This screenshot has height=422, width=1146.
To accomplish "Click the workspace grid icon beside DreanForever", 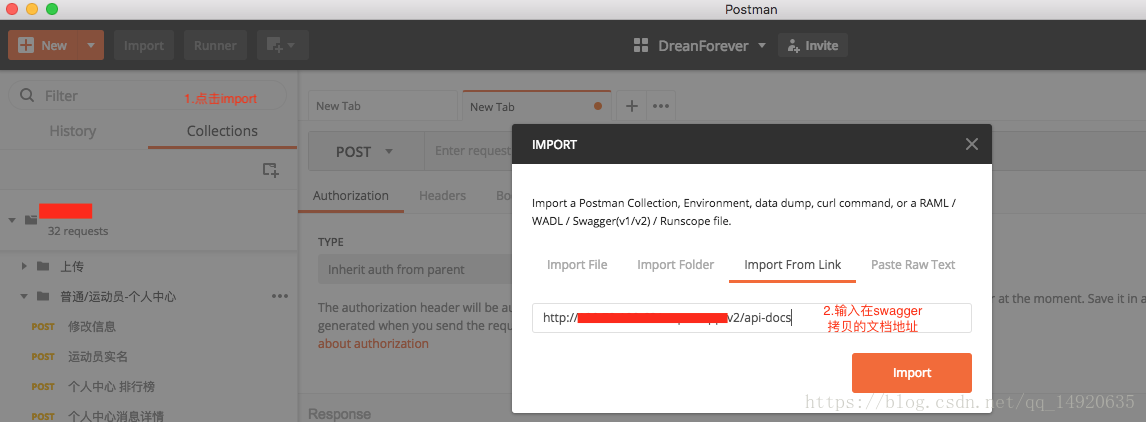I will [641, 45].
